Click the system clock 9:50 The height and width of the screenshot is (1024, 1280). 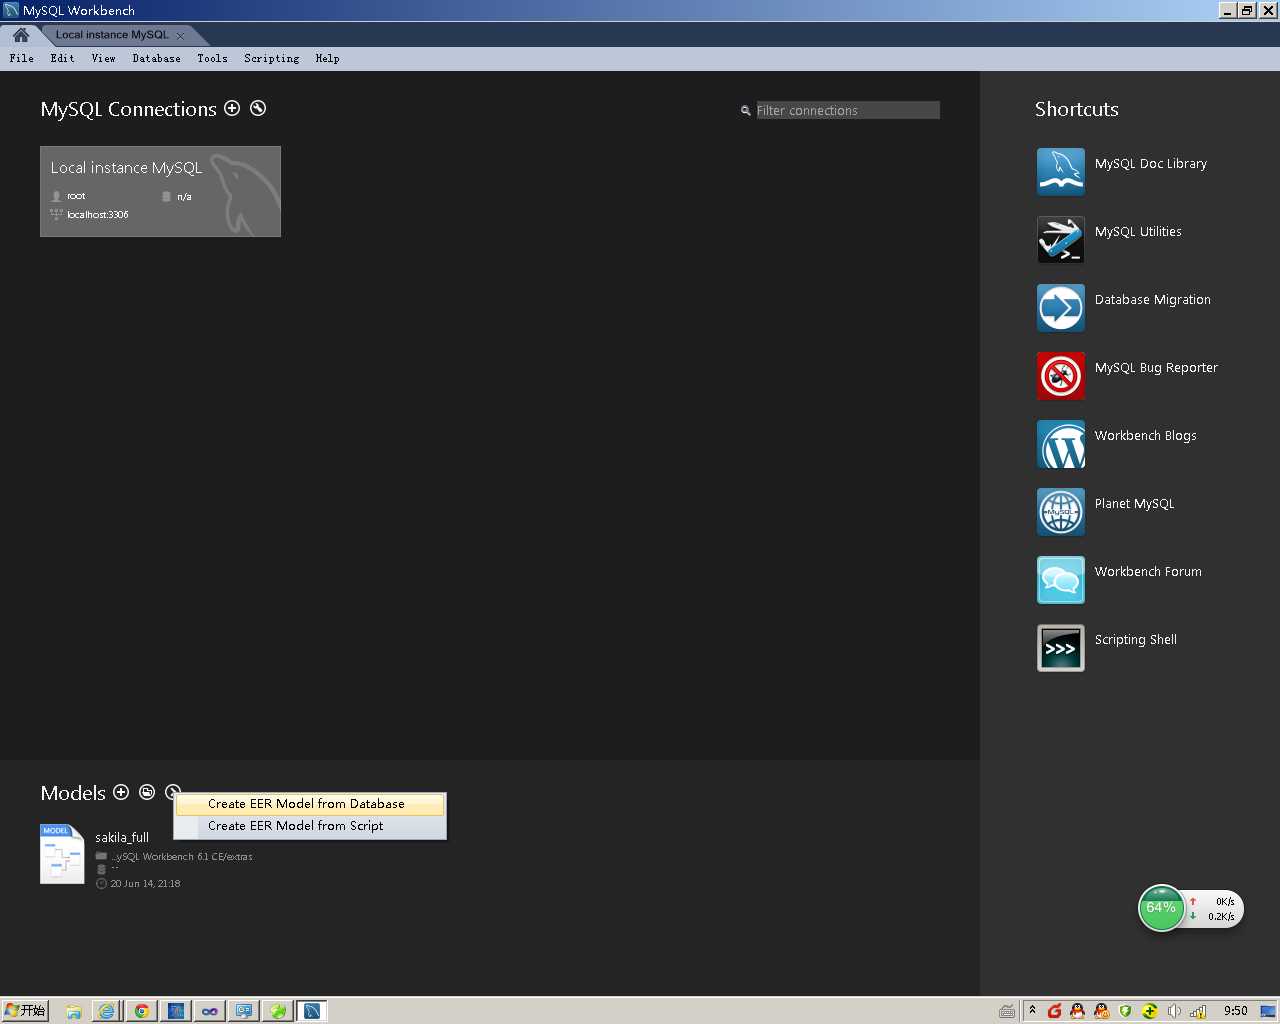[x=1236, y=1011]
